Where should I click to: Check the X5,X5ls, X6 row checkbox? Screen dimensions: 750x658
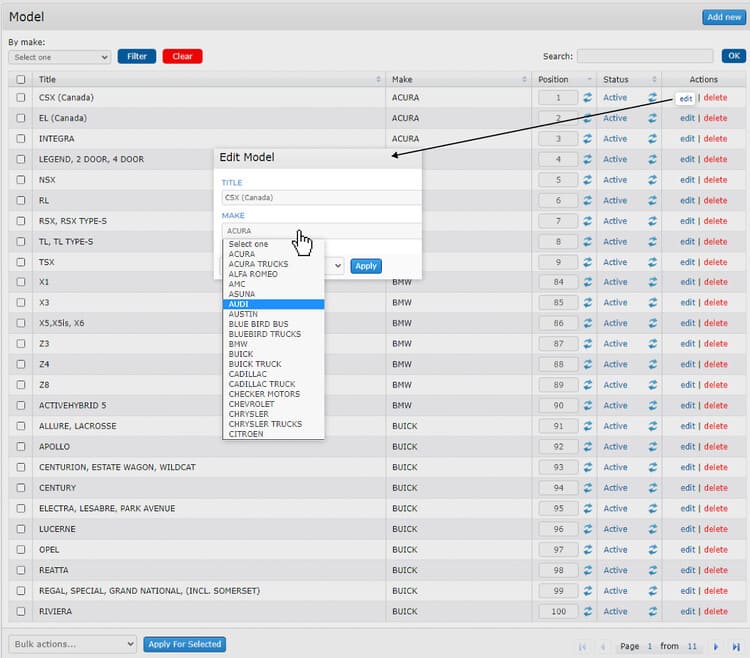coord(21,323)
